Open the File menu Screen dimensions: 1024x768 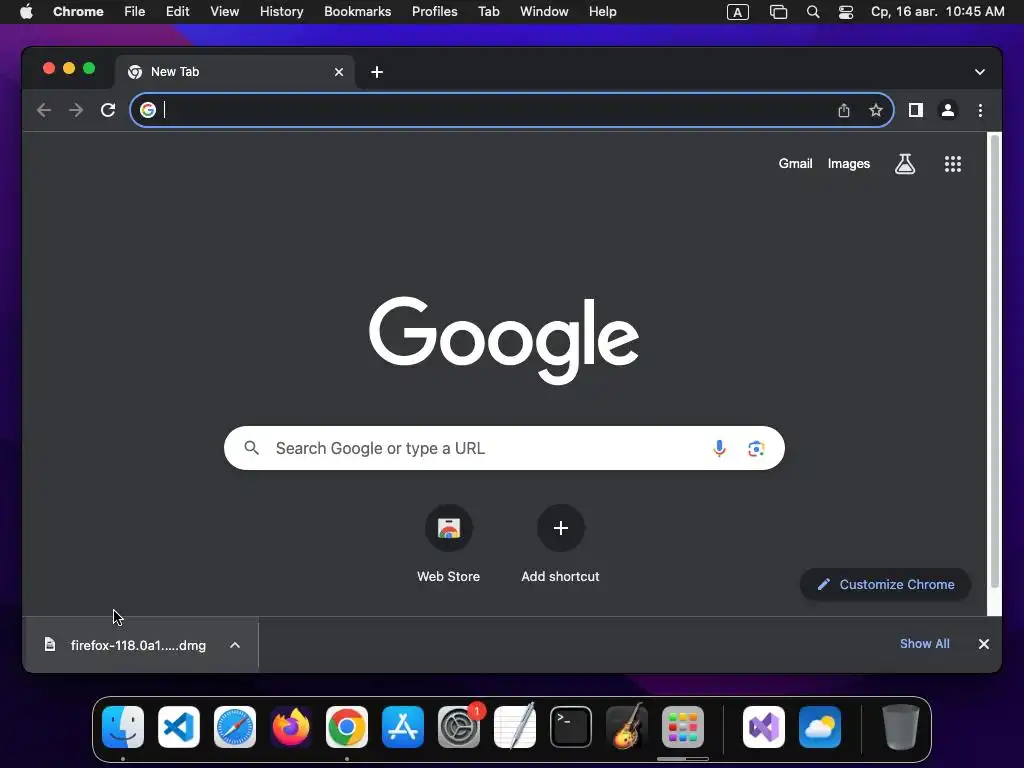(x=135, y=12)
